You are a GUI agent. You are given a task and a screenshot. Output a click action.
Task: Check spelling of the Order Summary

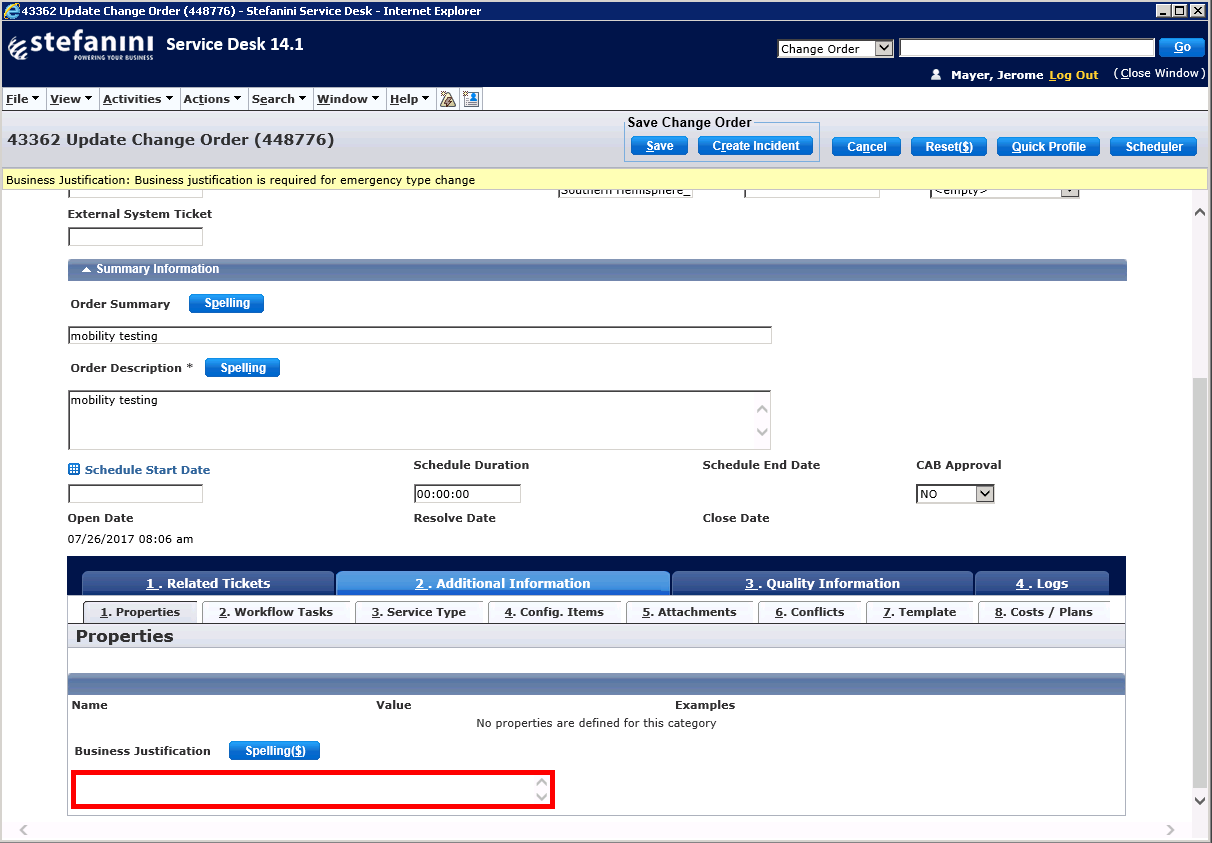227,303
